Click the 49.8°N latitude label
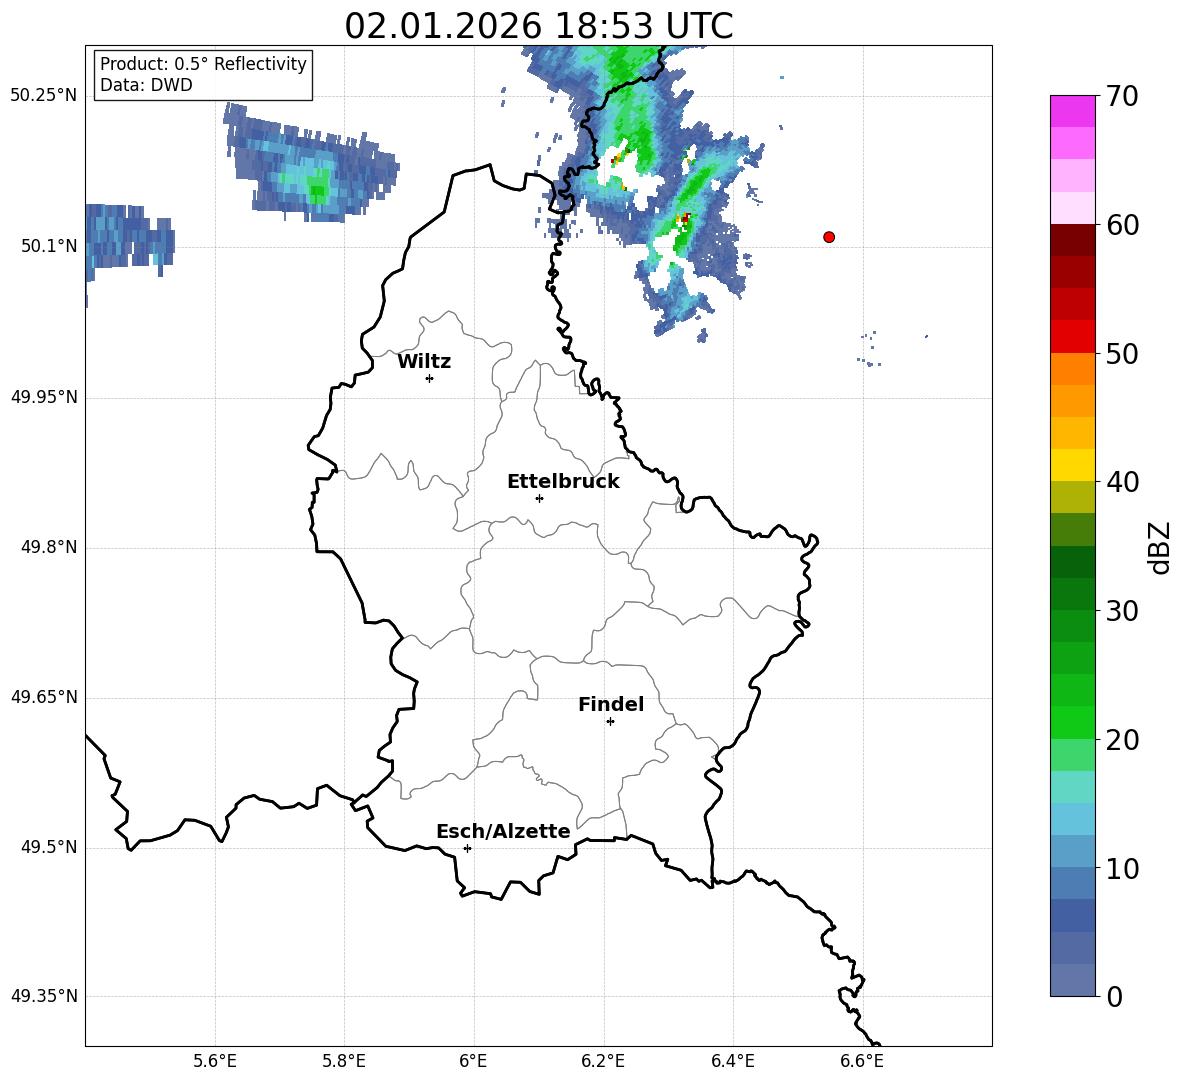Viewport: 1184px width, 1081px height. pyautogui.click(x=49, y=547)
